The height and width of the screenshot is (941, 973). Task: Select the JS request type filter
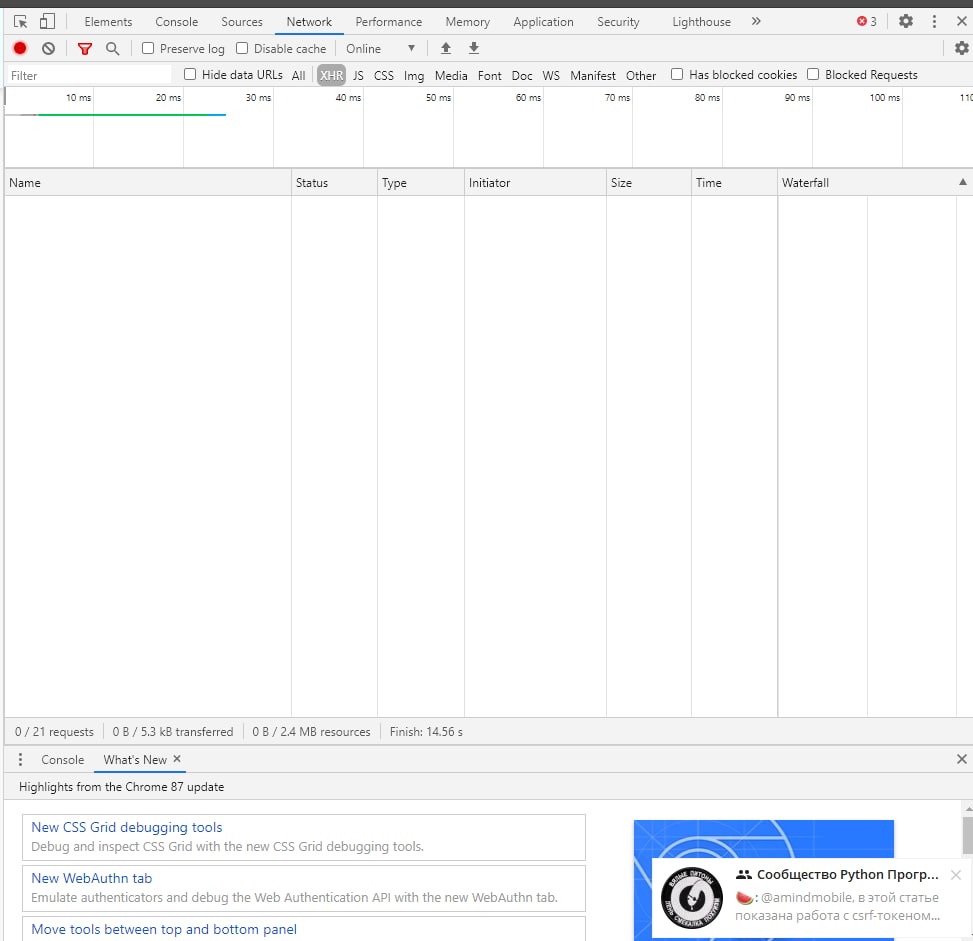[x=358, y=75]
